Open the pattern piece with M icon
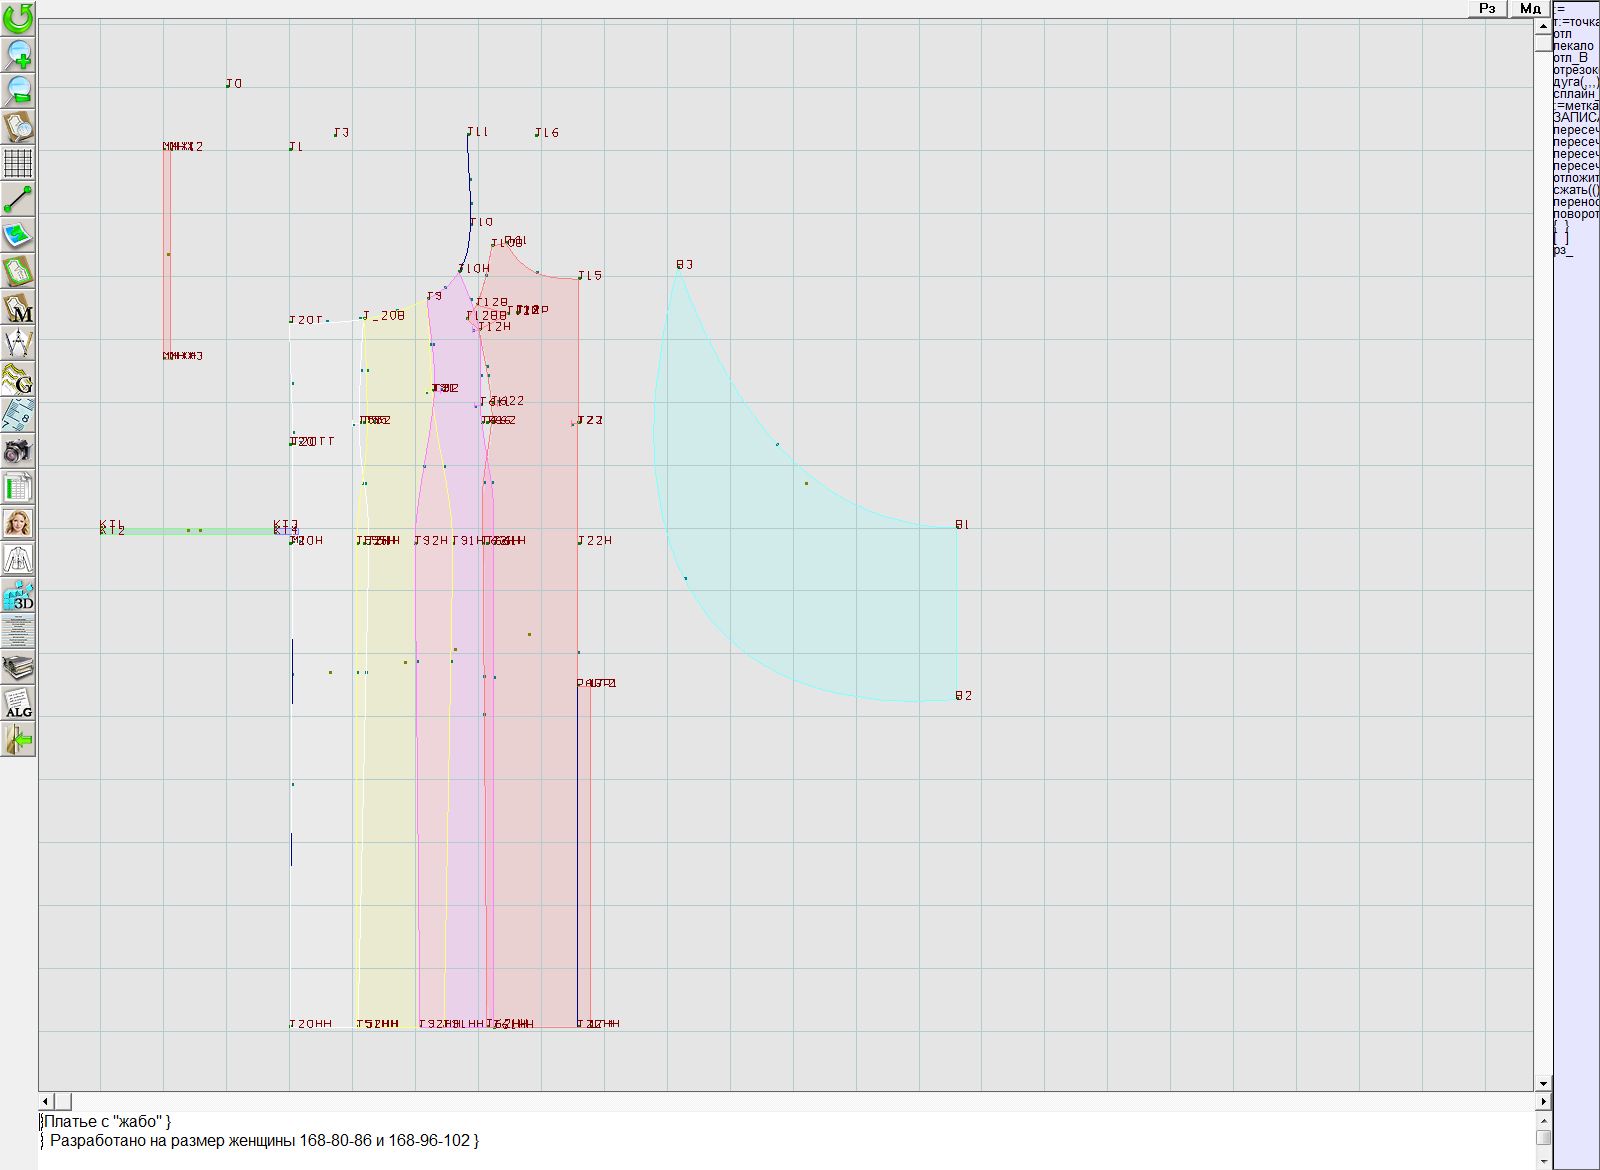The width and height of the screenshot is (1600, 1170). [18, 307]
